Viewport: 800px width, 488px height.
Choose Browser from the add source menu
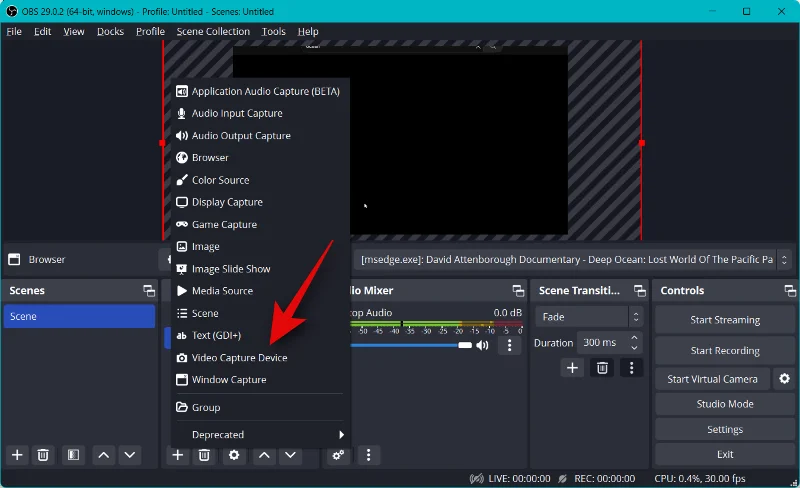click(260, 158)
